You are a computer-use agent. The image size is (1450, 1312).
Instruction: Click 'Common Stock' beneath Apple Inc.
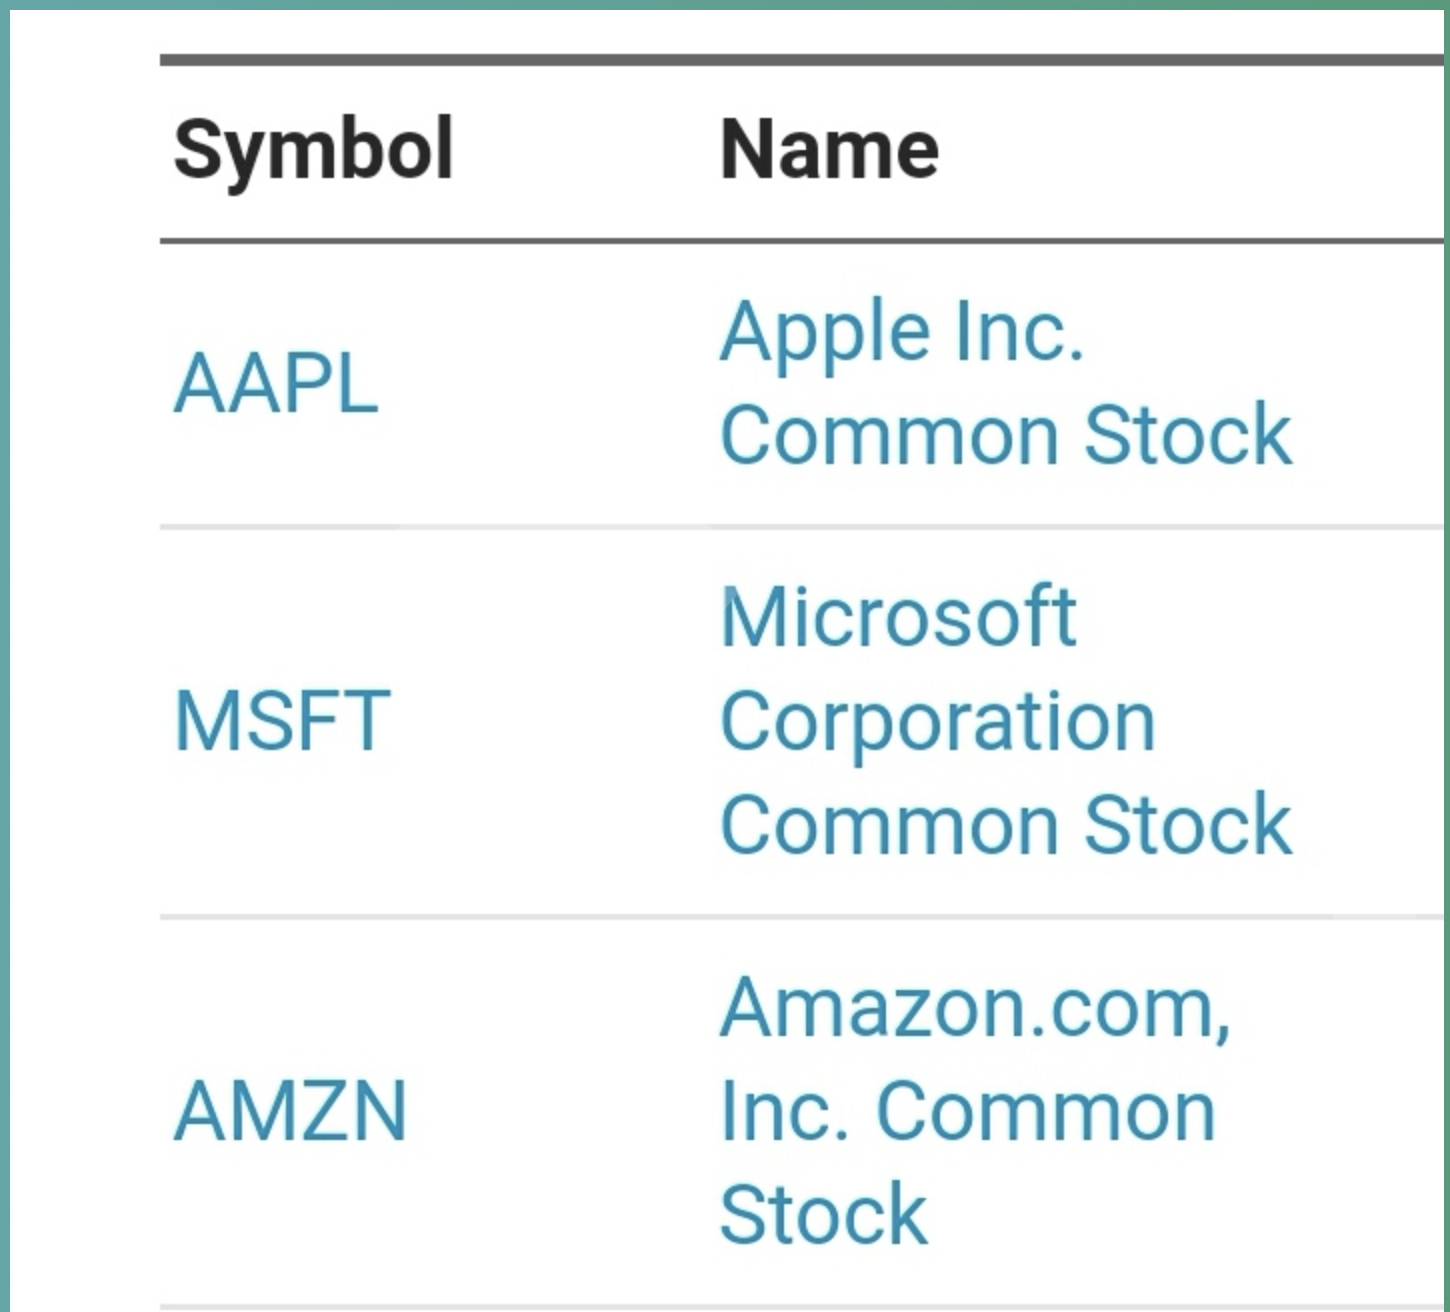point(1005,435)
